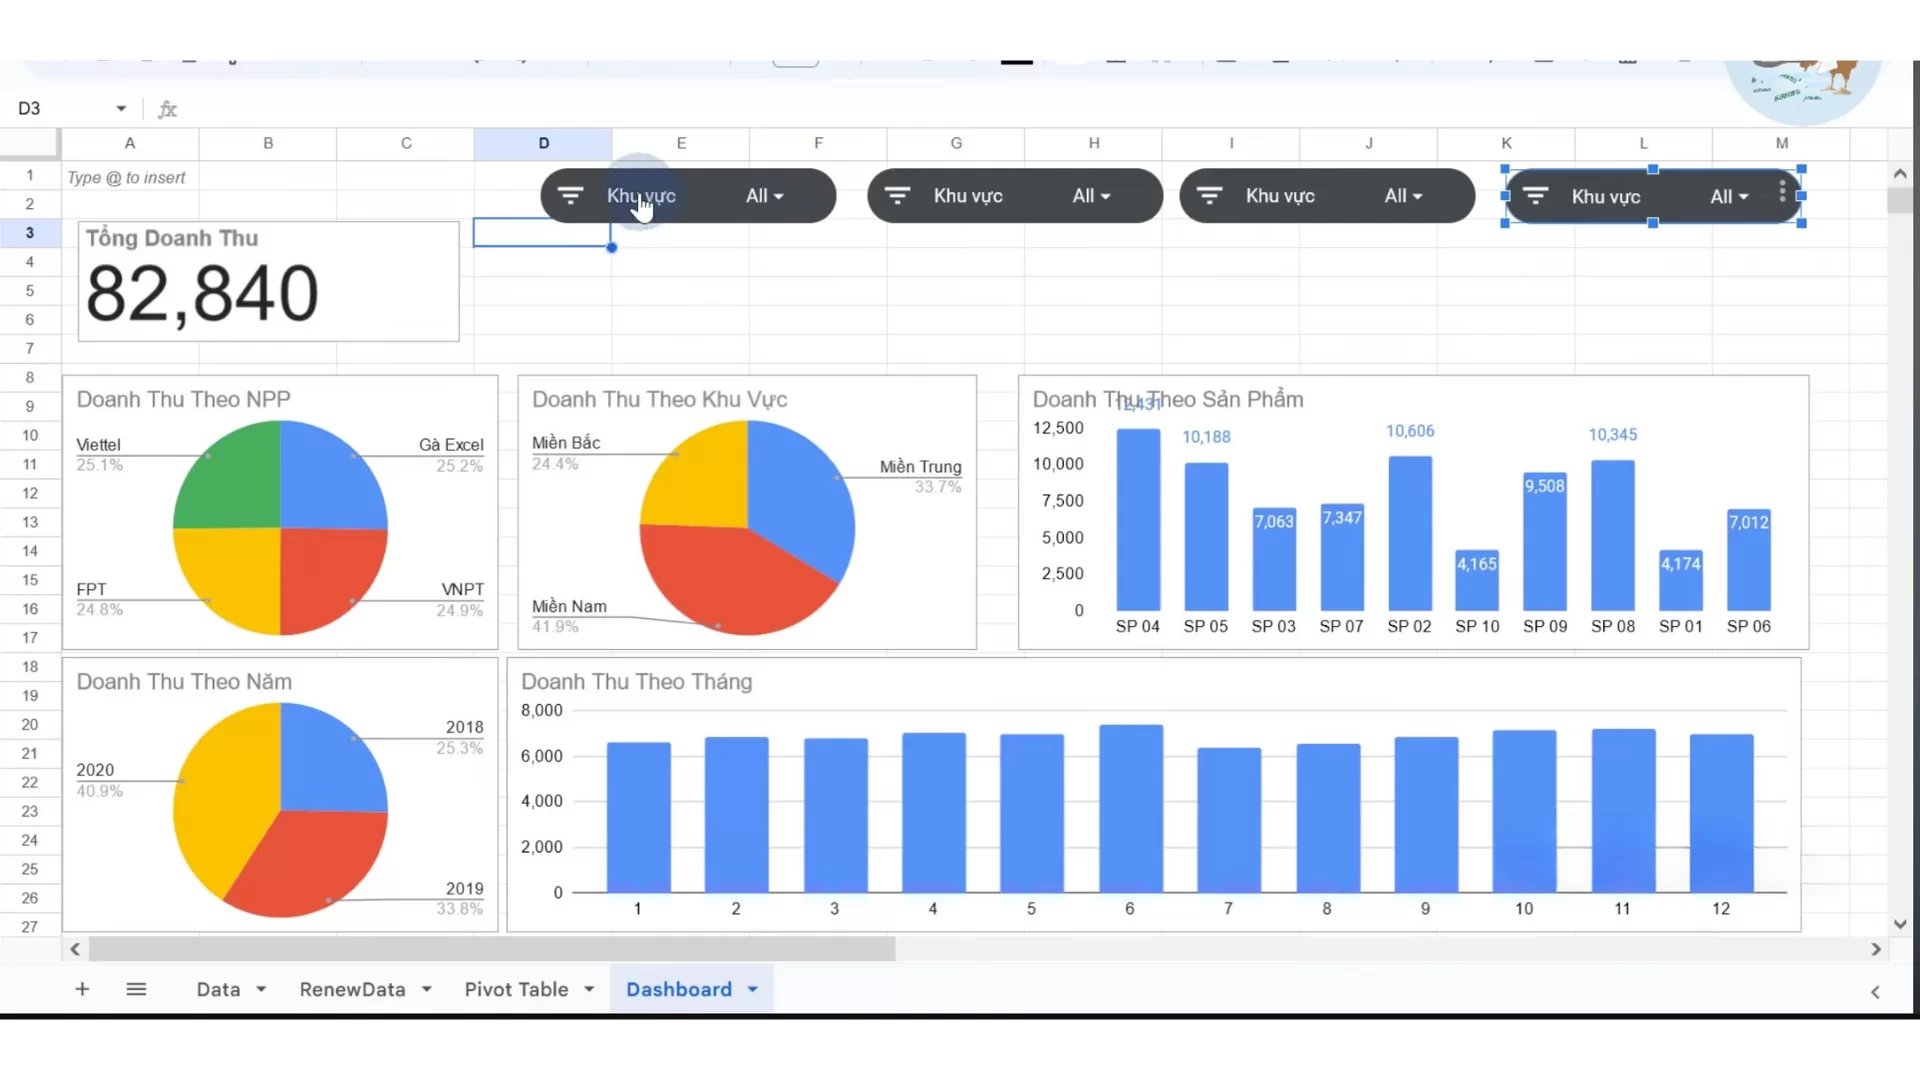Click the filter icon on the first Khu vực slicer

pos(571,196)
